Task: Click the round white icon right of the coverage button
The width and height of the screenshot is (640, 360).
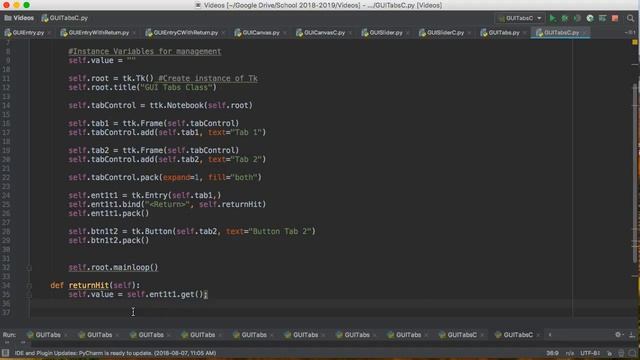Action: point(590,18)
